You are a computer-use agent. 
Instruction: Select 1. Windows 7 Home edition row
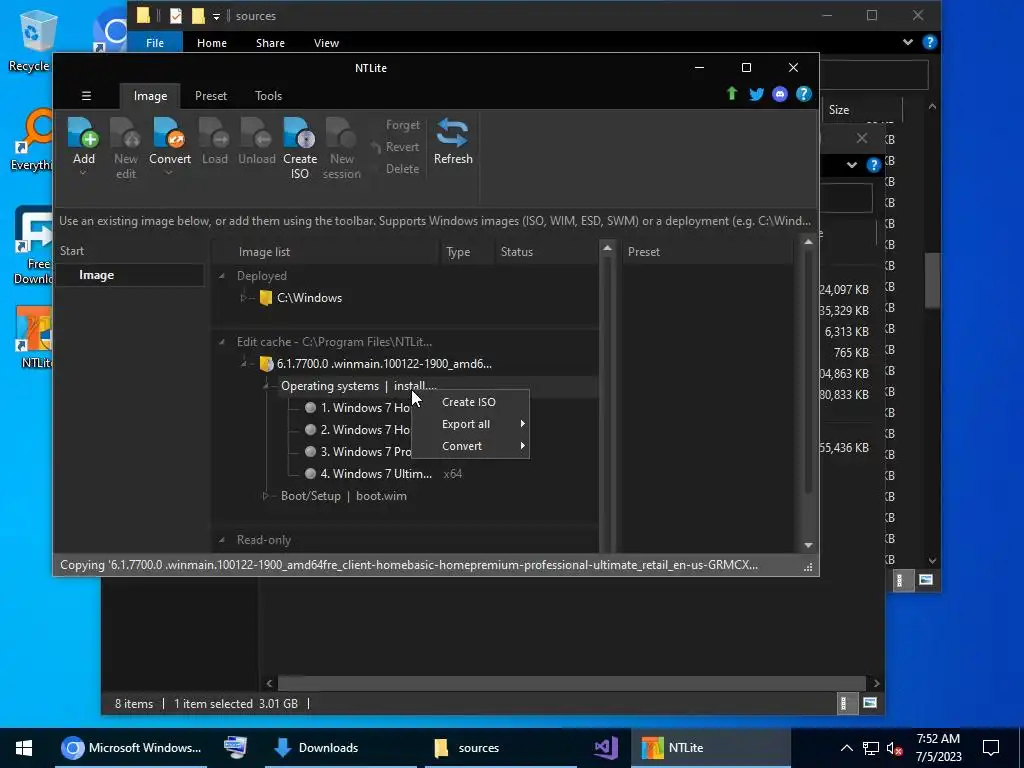point(359,408)
